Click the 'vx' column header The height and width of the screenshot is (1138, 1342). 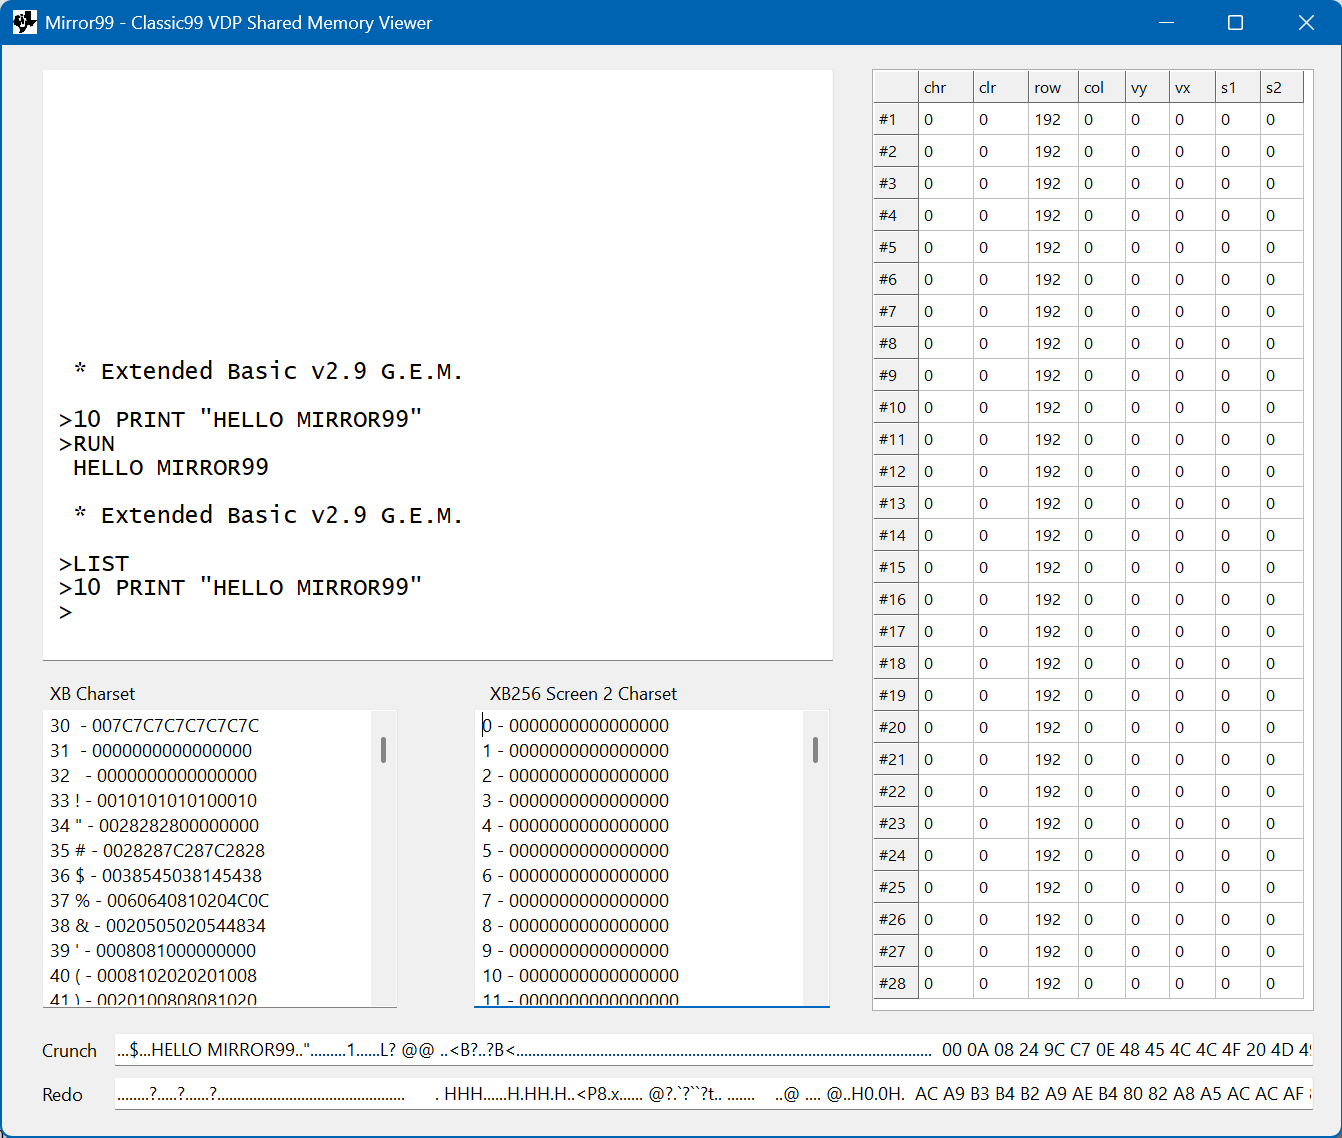click(1192, 87)
